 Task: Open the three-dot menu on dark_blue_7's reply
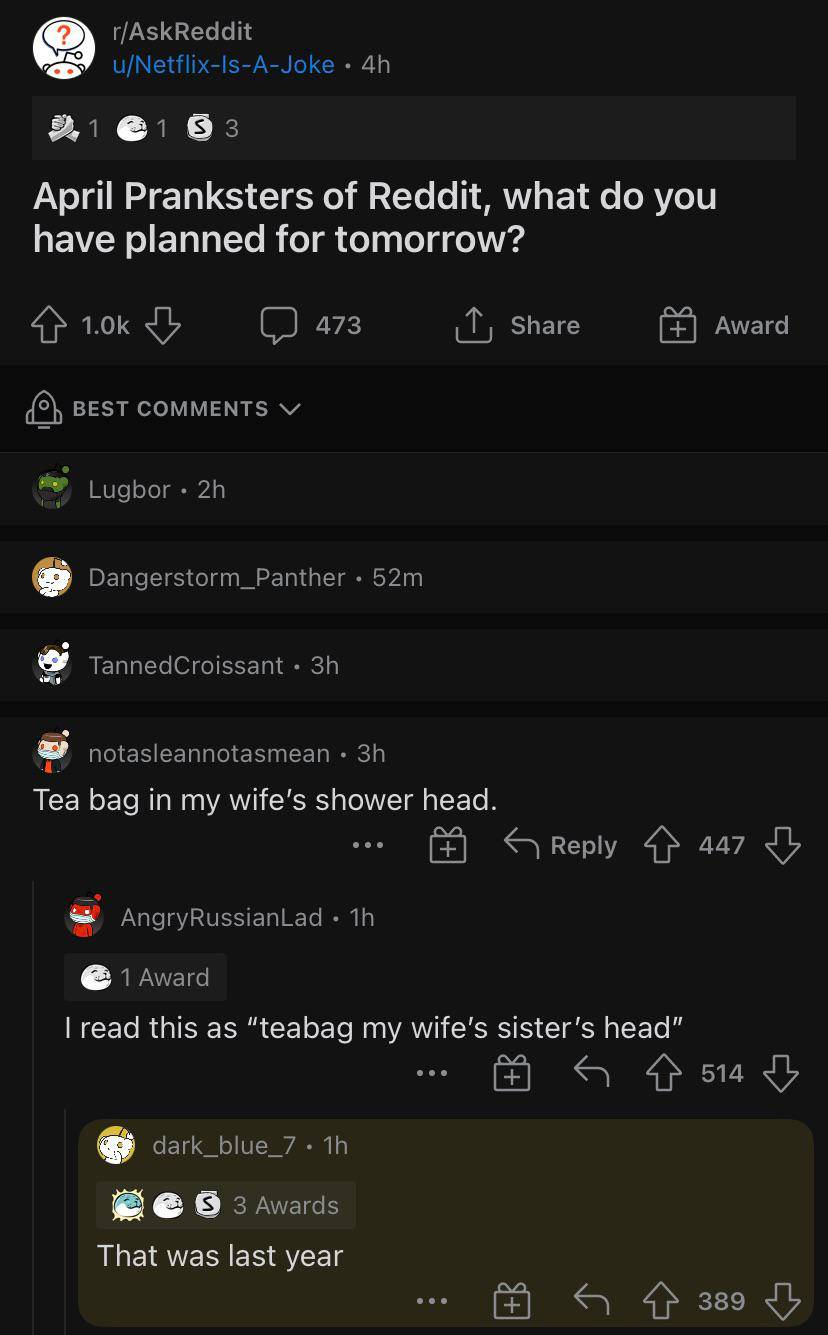[432, 1301]
